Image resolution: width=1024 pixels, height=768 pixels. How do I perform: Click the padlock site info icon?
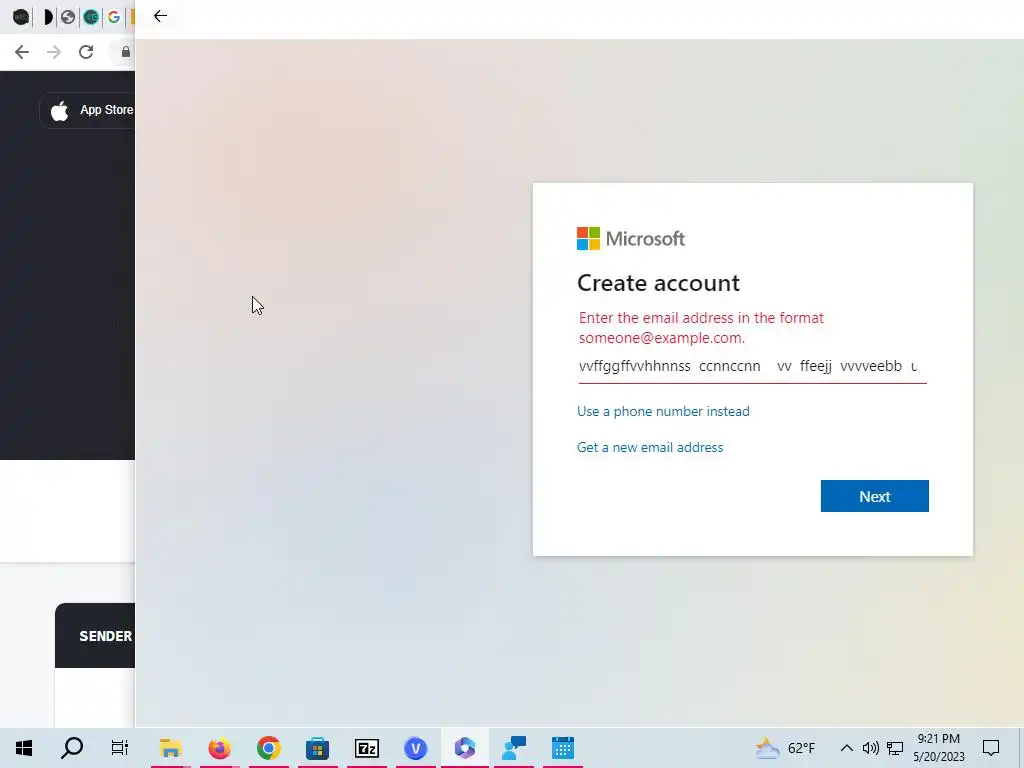pos(125,52)
